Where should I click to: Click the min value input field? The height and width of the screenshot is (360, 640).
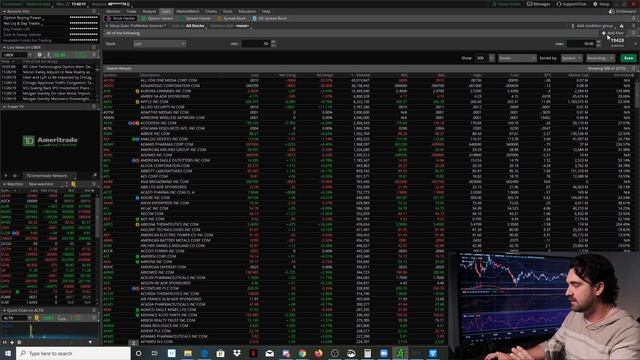(x=256, y=44)
